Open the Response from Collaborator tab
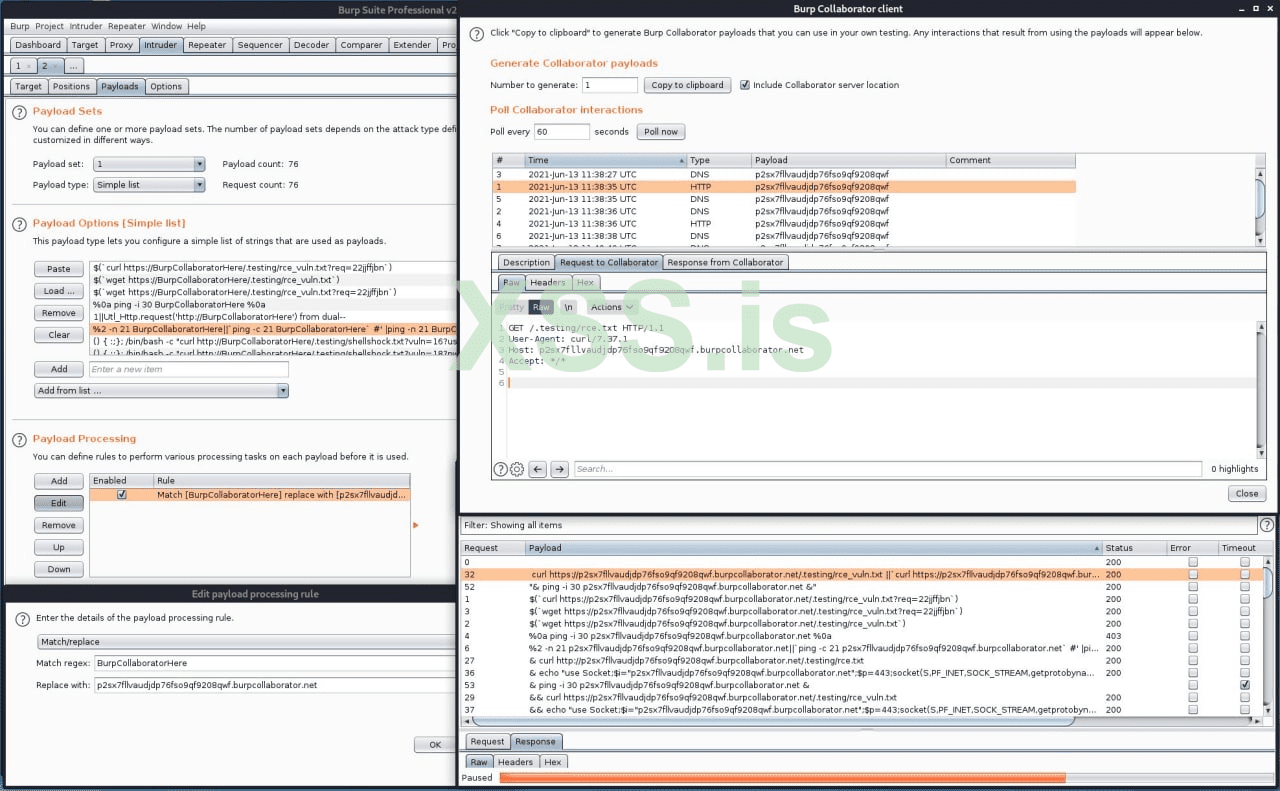This screenshot has width=1280, height=791. coord(726,263)
